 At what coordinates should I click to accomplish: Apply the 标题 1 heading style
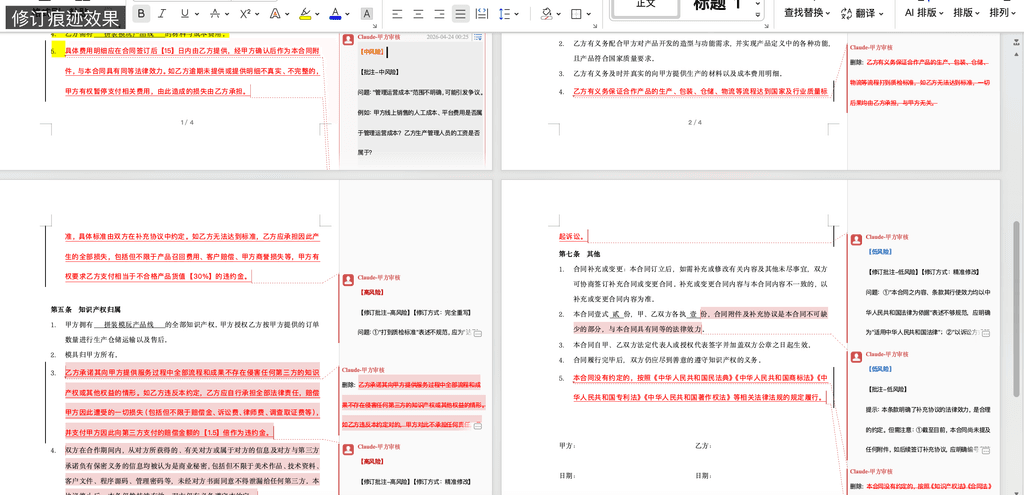[718, 6]
